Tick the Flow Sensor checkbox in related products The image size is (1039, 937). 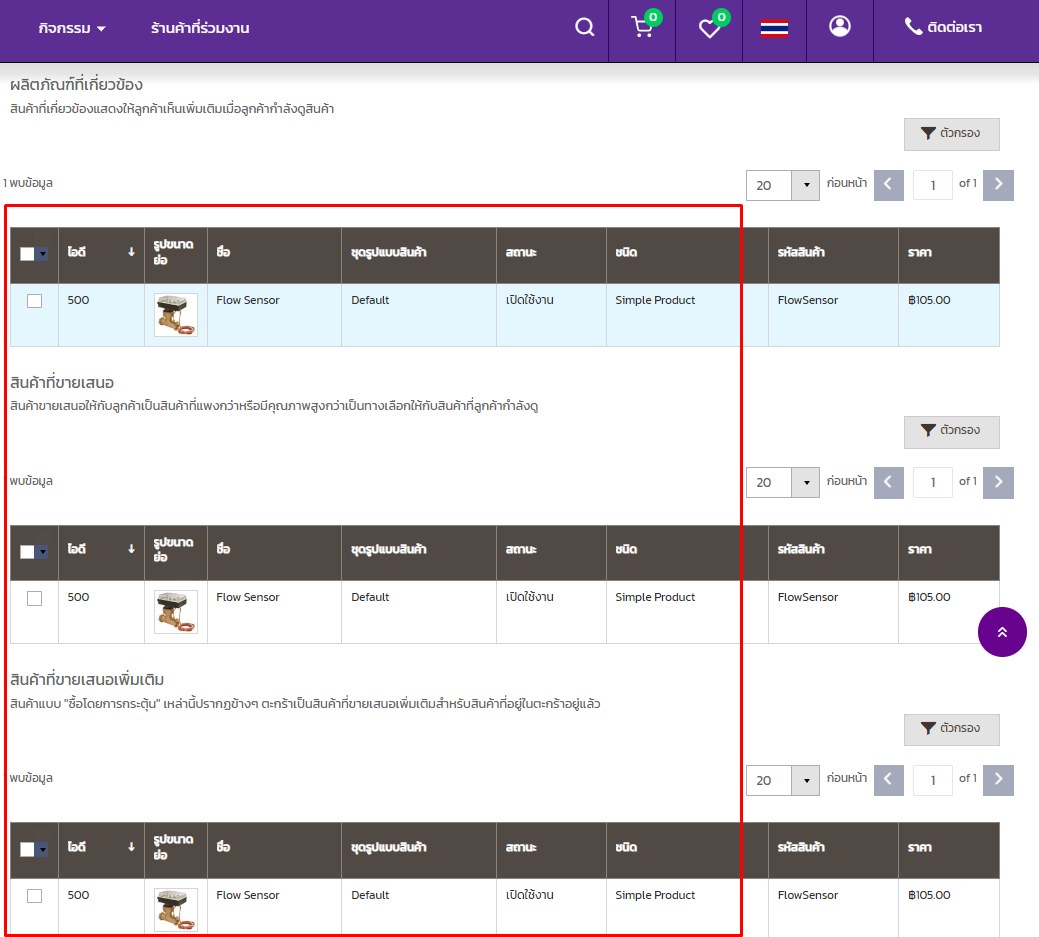pos(35,301)
